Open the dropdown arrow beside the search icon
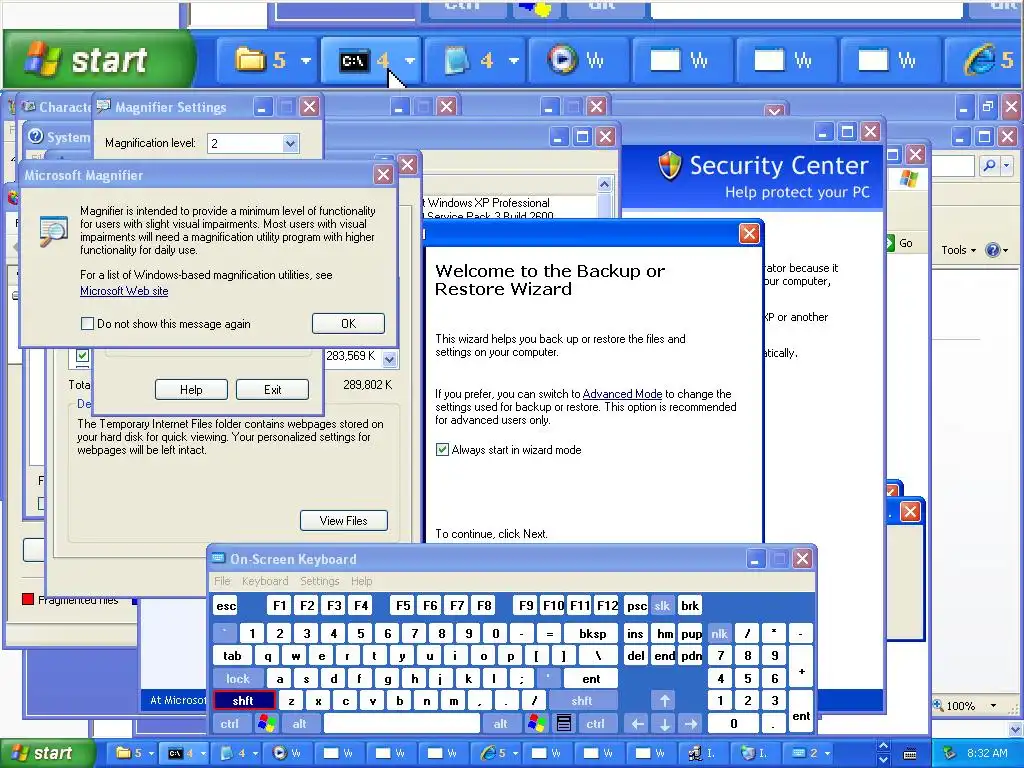This screenshot has width=1024, height=768. click(x=1006, y=166)
